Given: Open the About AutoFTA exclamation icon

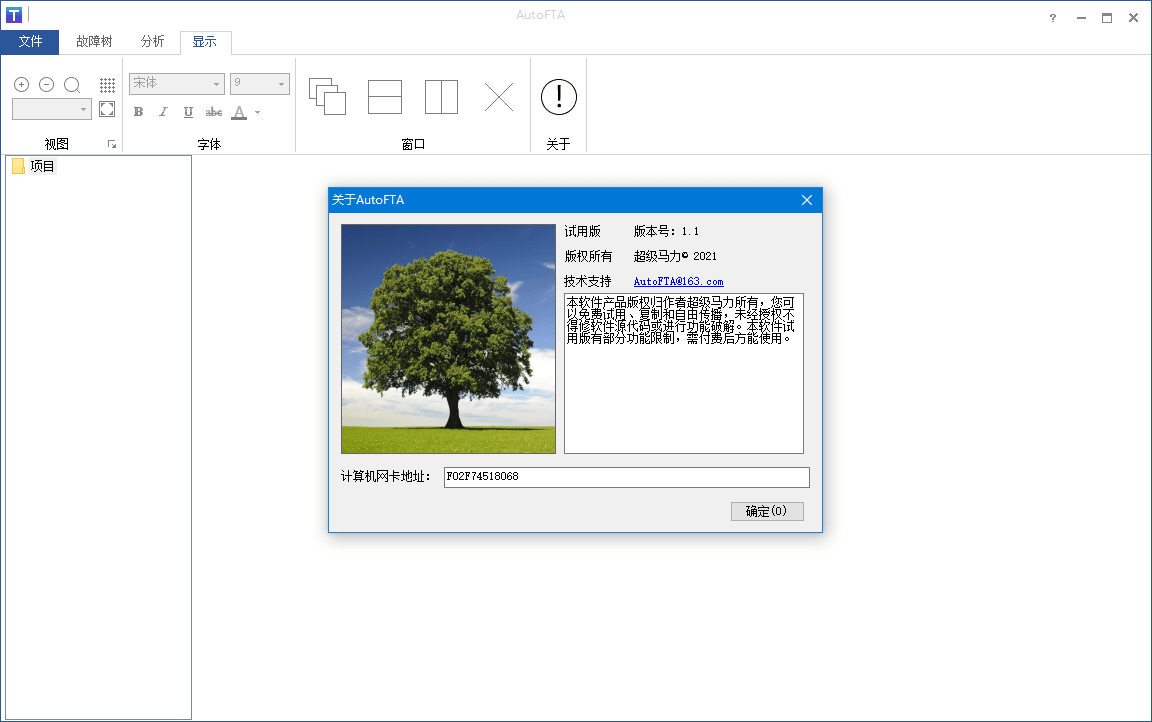Looking at the screenshot, I should 558,97.
